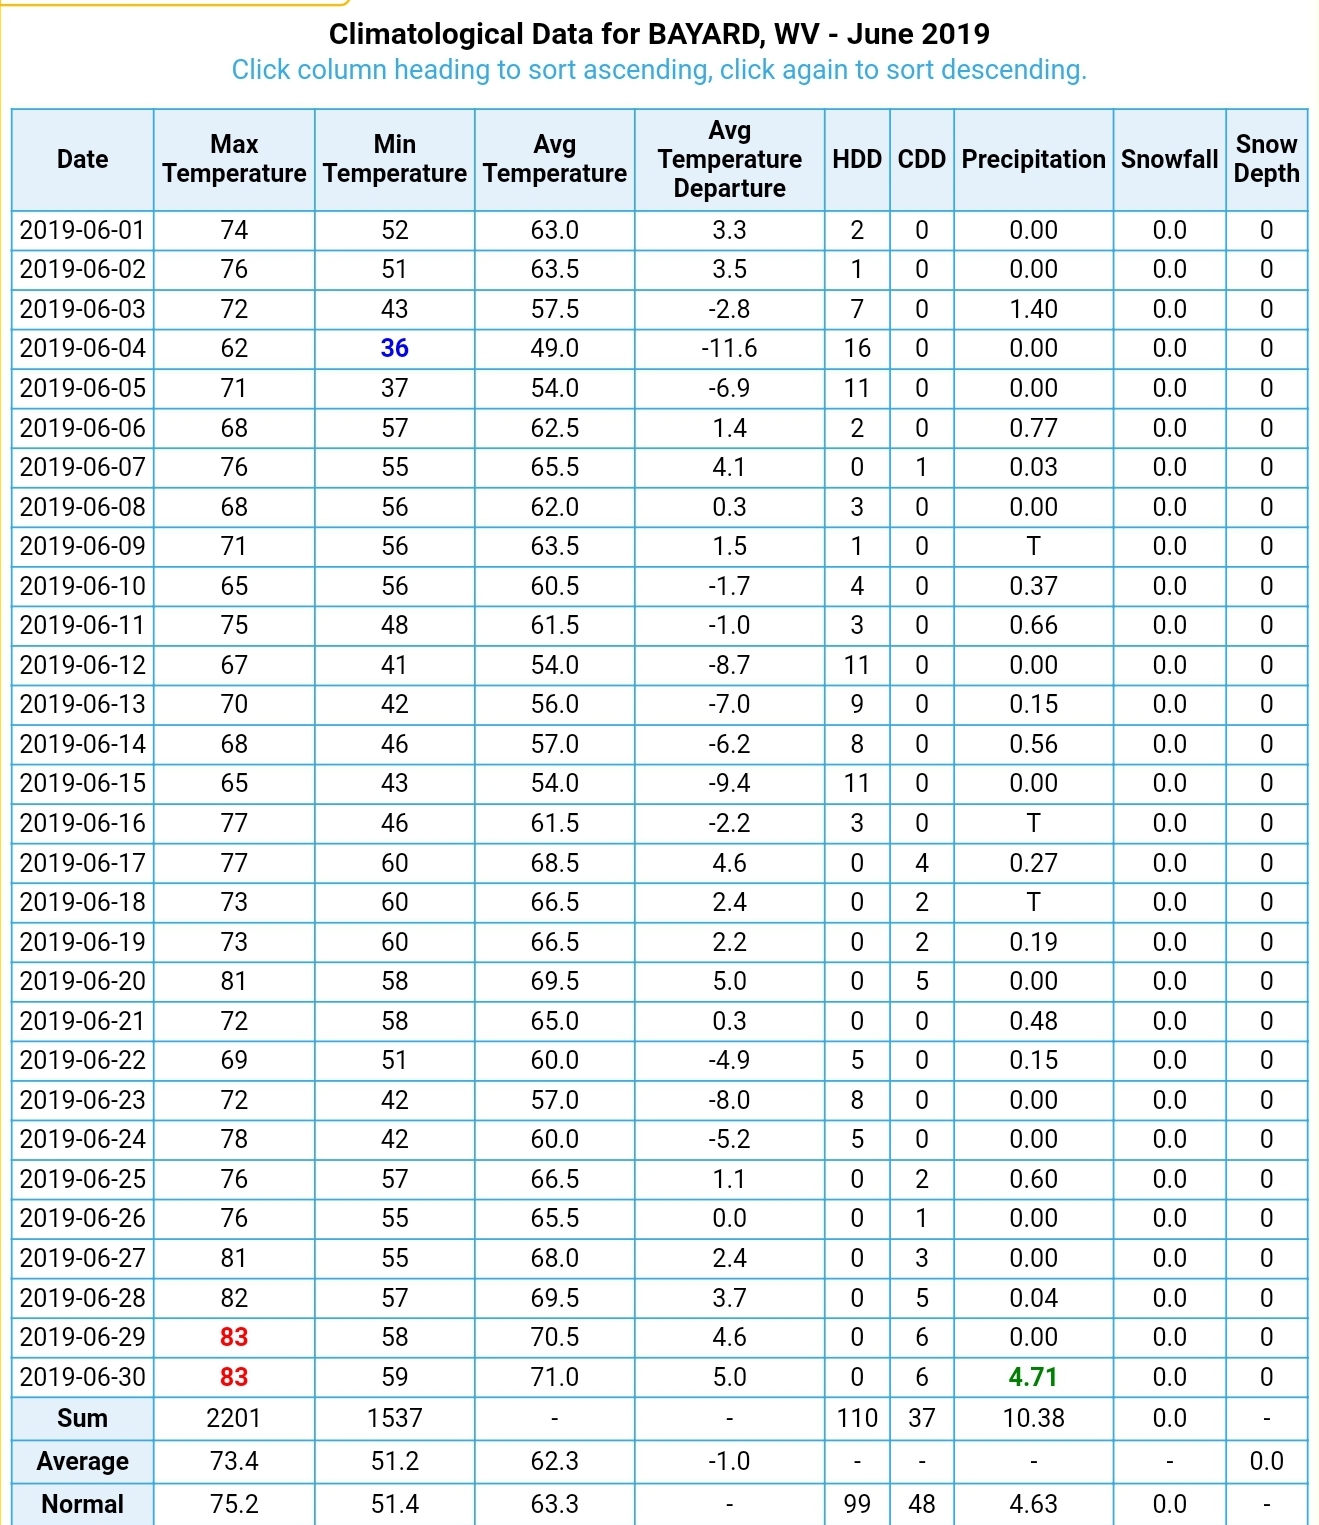
Task: Sort table by CDD column
Action: pyautogui.click(x=921, y=159)
